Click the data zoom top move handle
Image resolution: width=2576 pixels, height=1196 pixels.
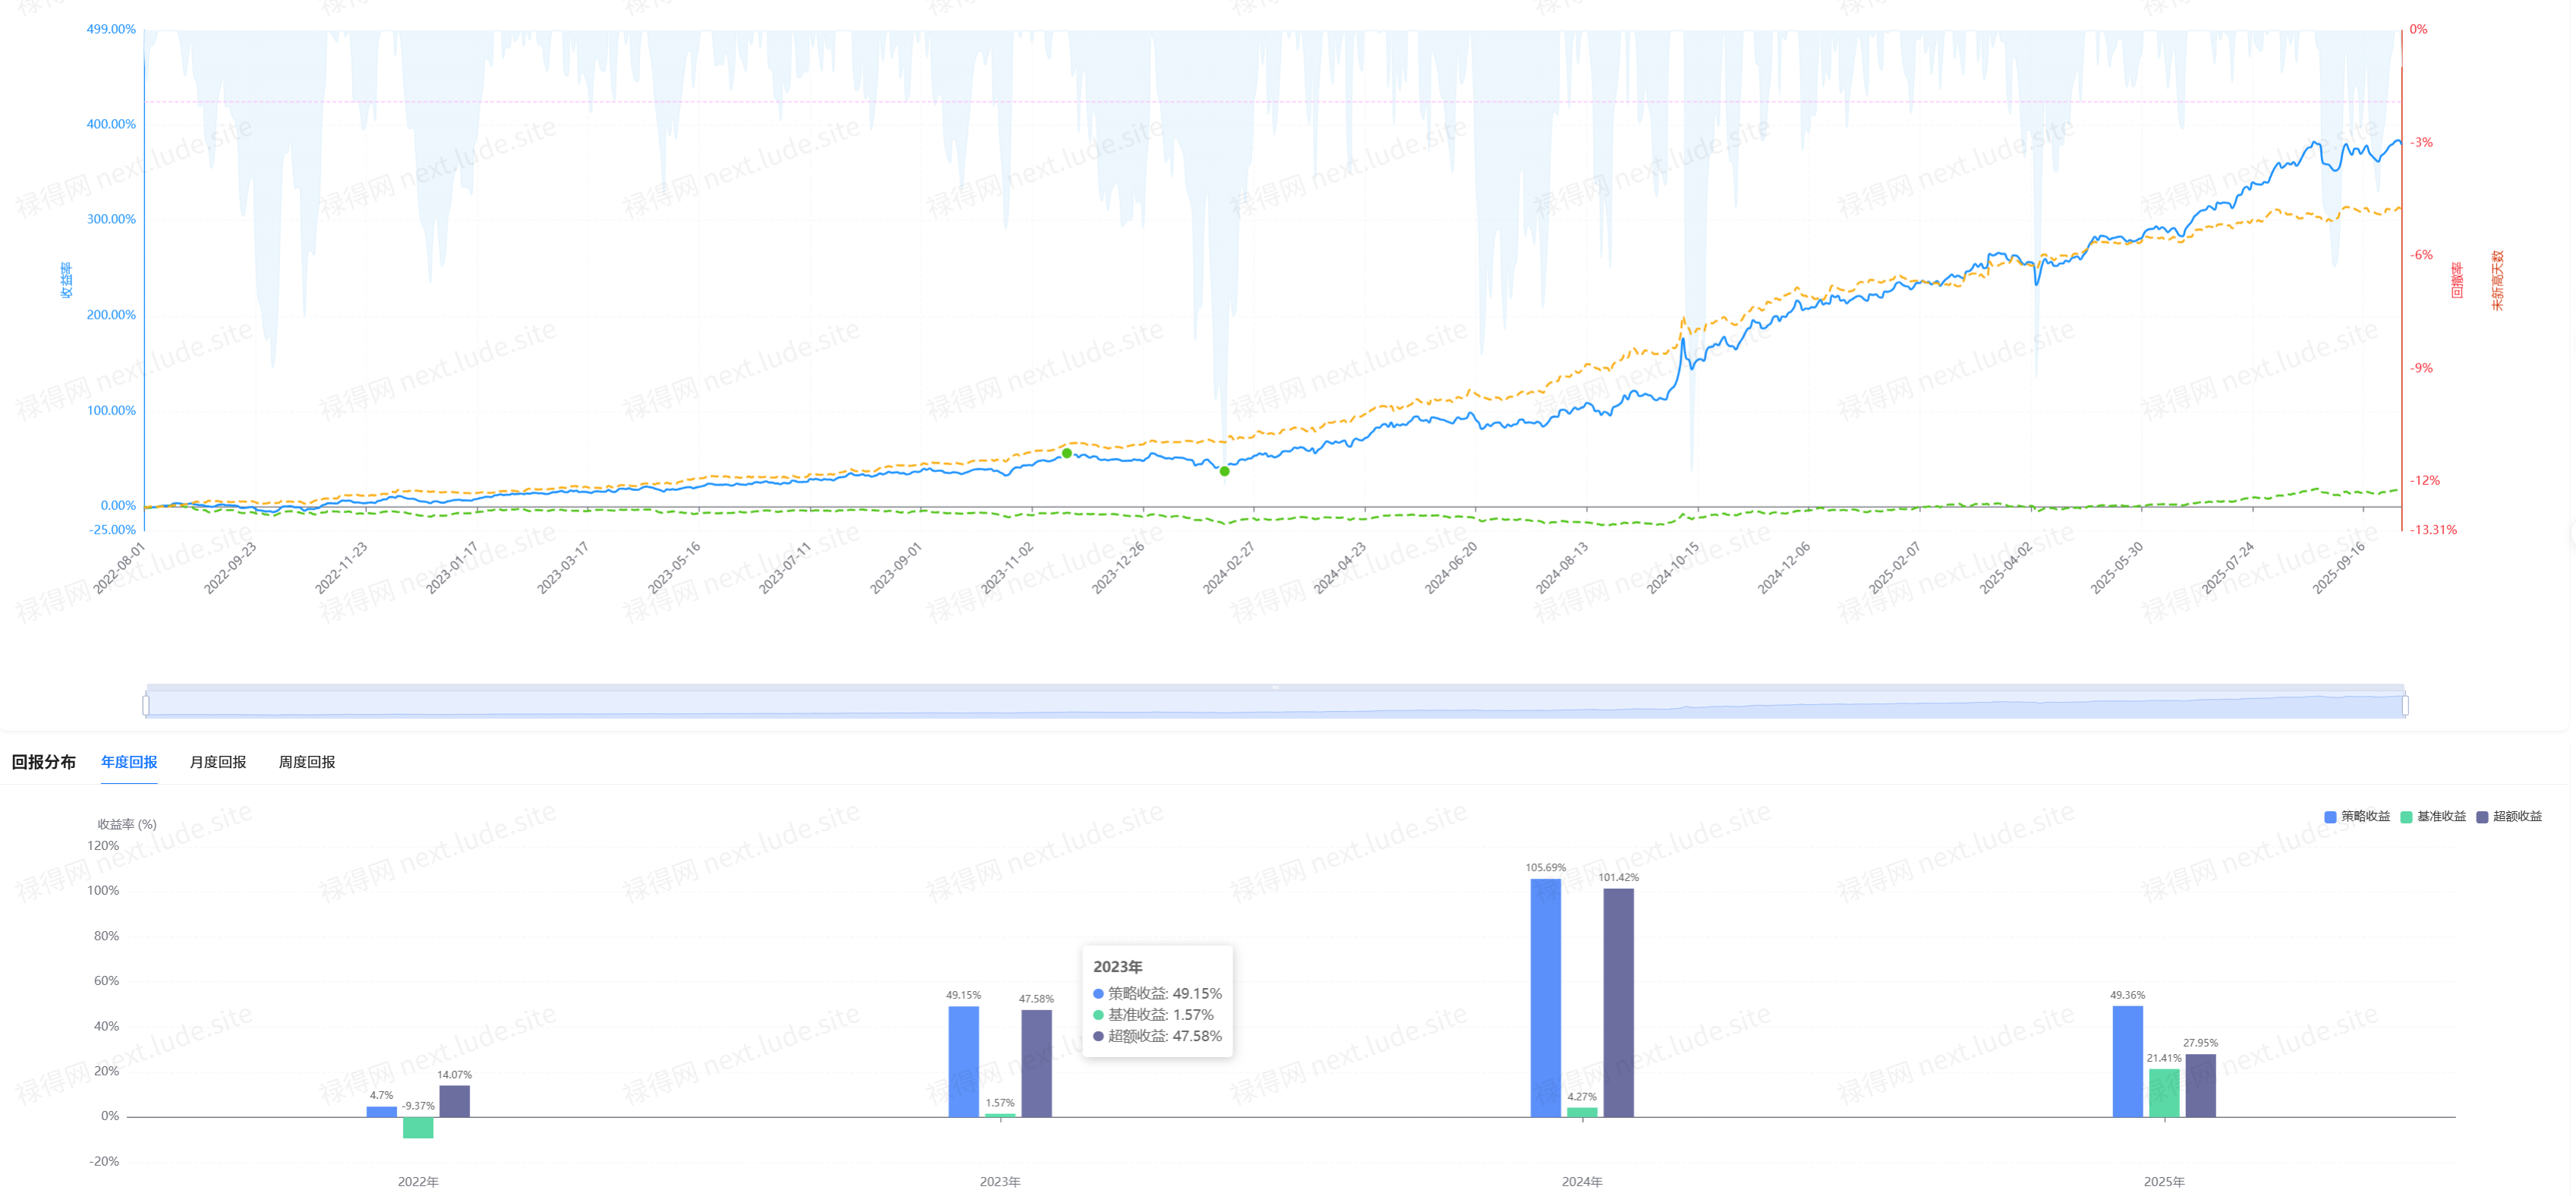click(1275, 687)
